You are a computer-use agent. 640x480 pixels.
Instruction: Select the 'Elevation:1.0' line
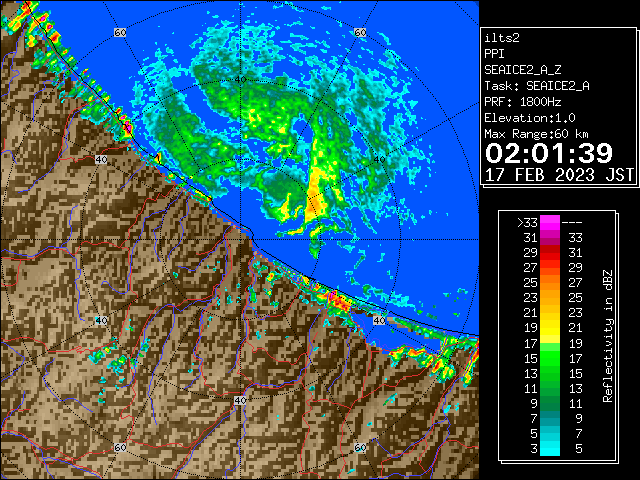[530, 118]
